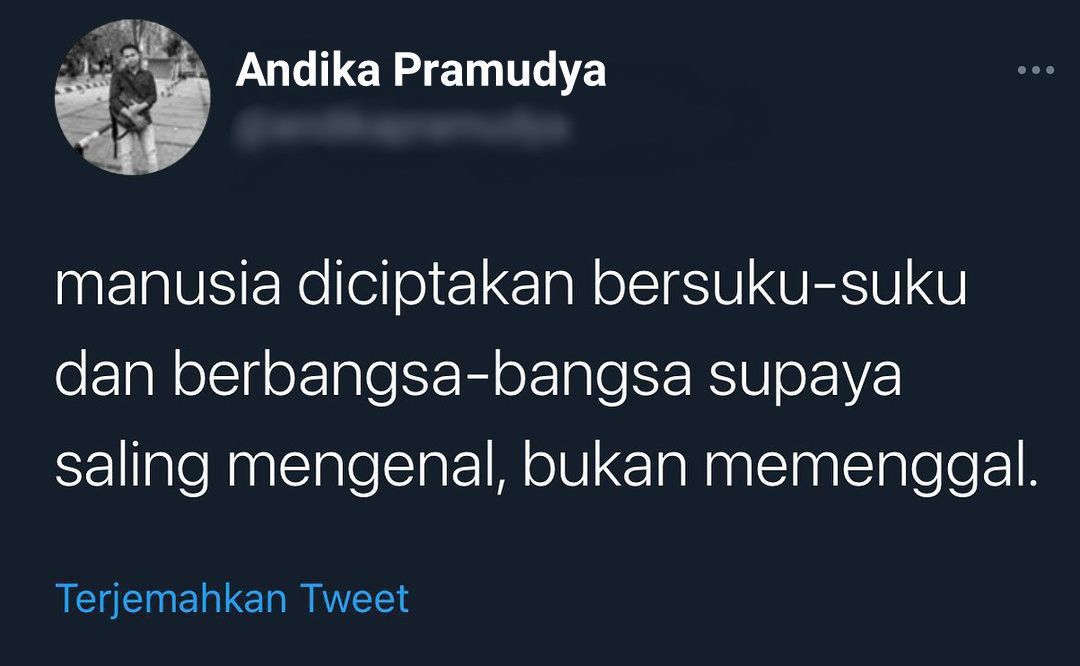Click the surname Pramudya in header
Image resolution: width=1080 pixels, height=666 pixels.
click(x=500, y=72)
